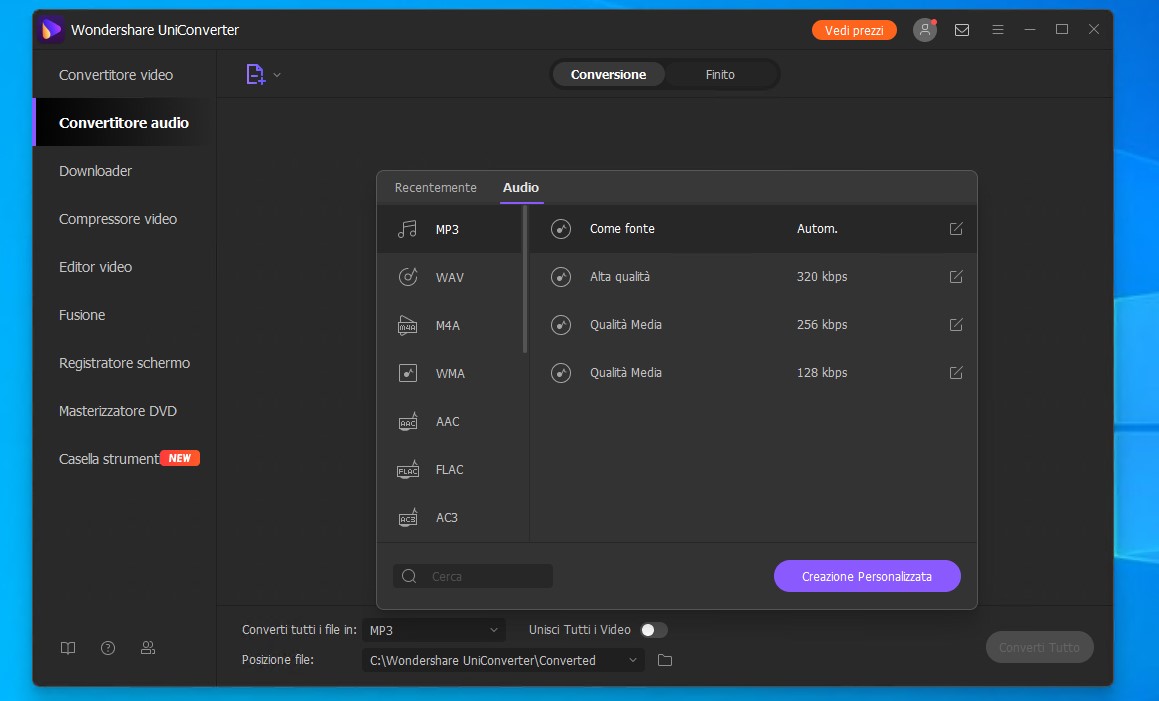Screen dimensions: 1159x701
Task: Open Registratore schermo in sidebar
Action: click(124, 363)
